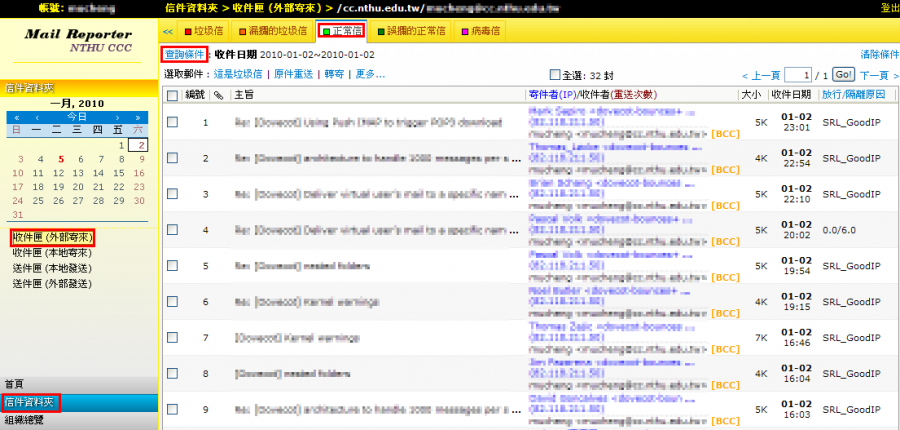Go to next month in calendar
Screen dimensions: 900x430
(118, 116)
